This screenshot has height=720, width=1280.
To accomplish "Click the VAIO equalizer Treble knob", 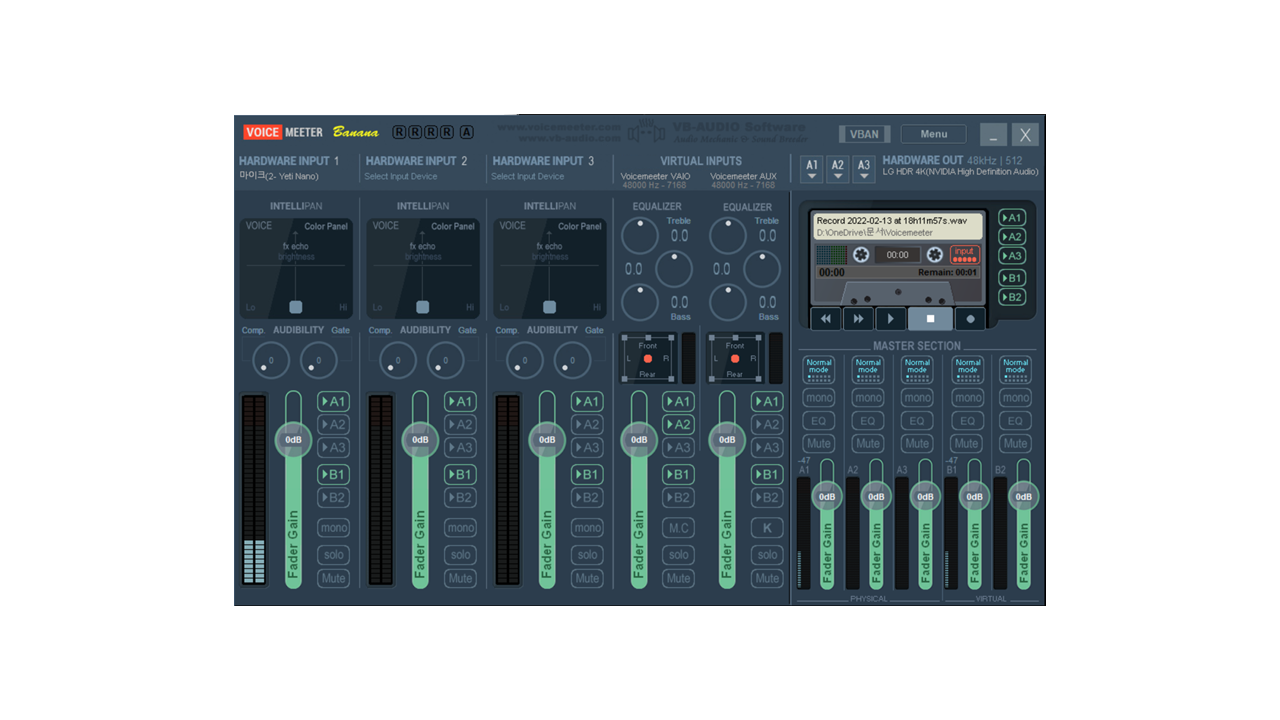I will tap(640, 236).
